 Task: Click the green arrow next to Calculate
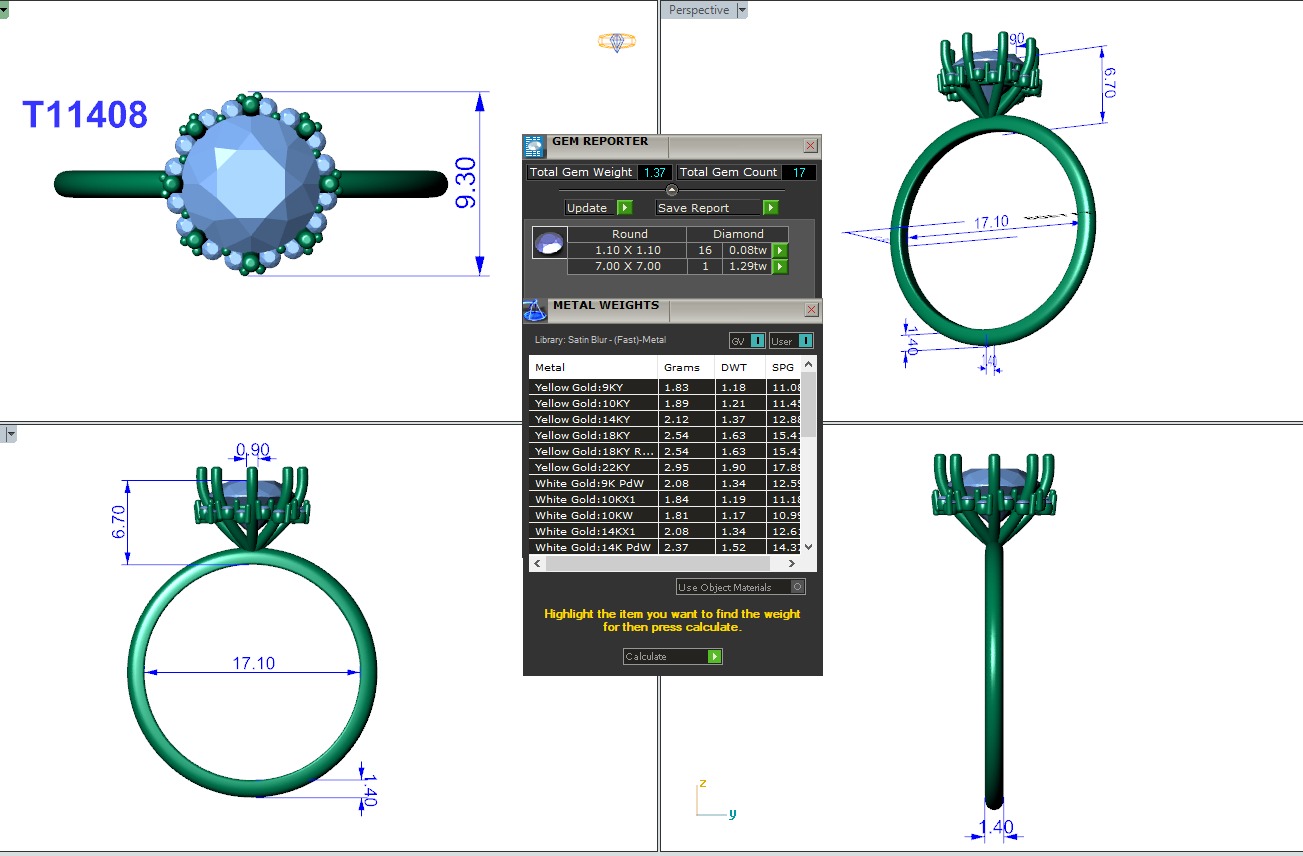coord(714,657)
